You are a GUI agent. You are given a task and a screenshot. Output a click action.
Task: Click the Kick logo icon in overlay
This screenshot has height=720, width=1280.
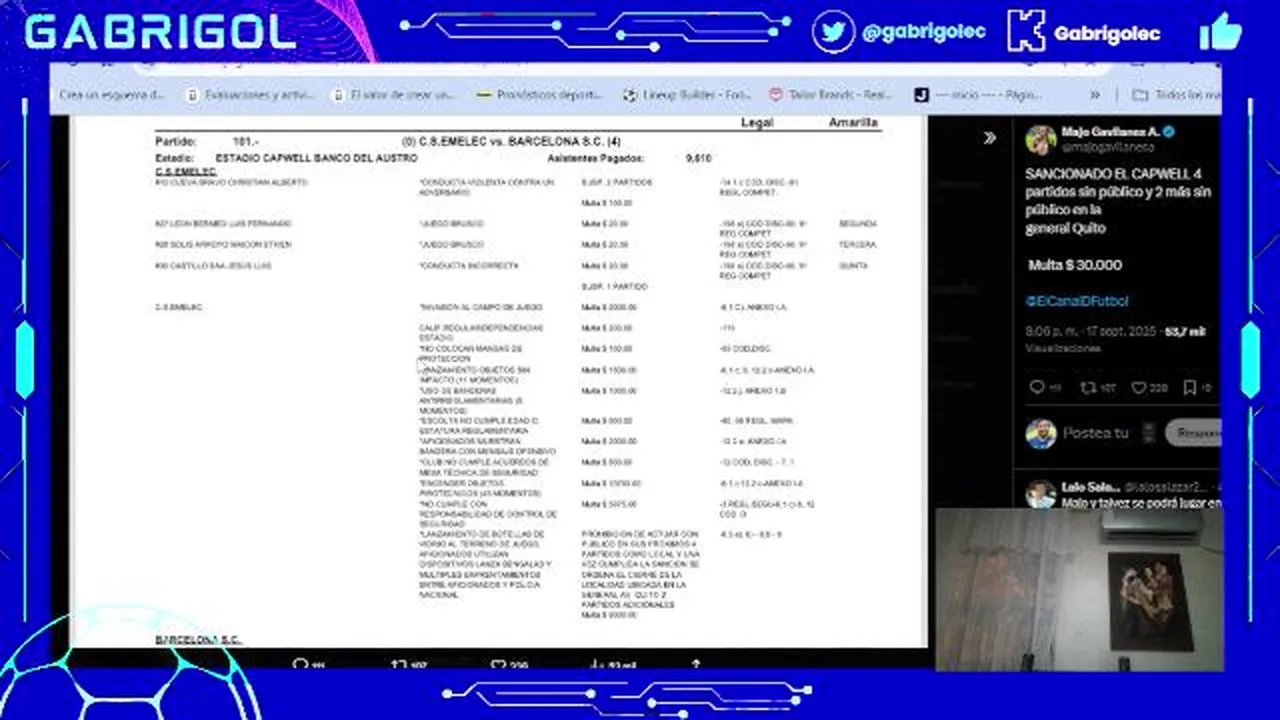pos(1025,31)
